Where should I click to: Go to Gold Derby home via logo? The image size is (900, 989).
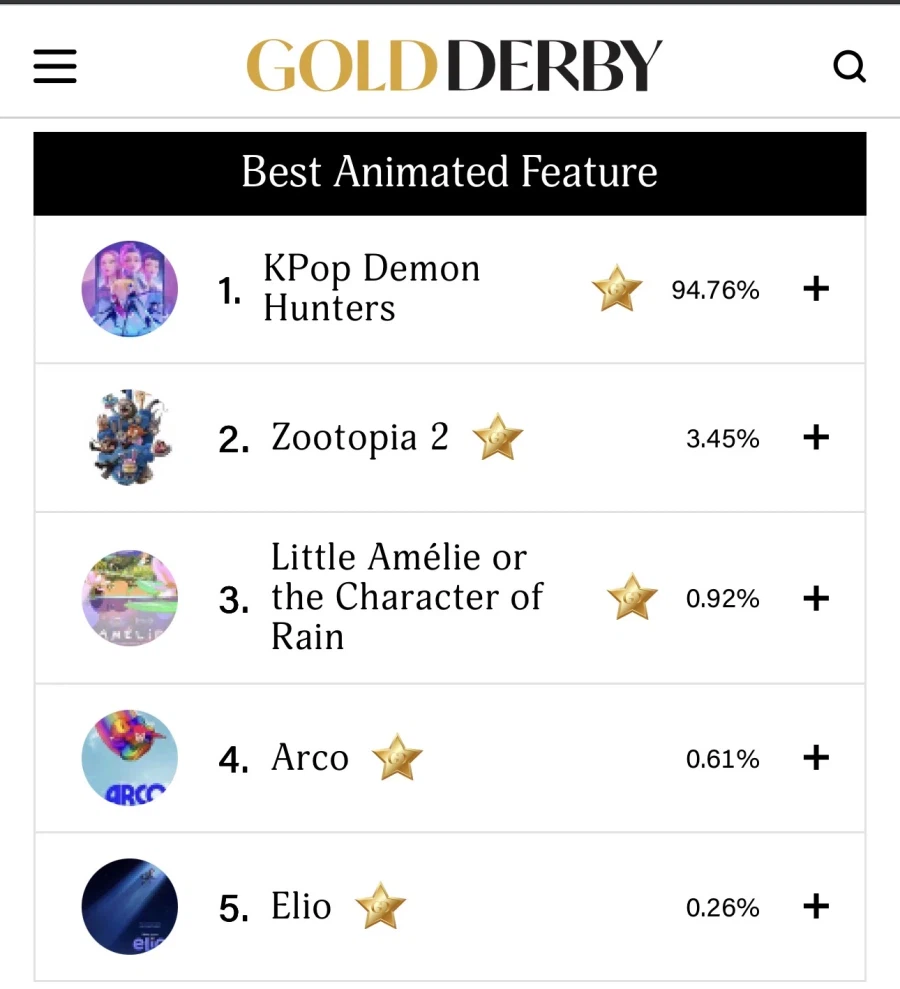tap(454, 66)
